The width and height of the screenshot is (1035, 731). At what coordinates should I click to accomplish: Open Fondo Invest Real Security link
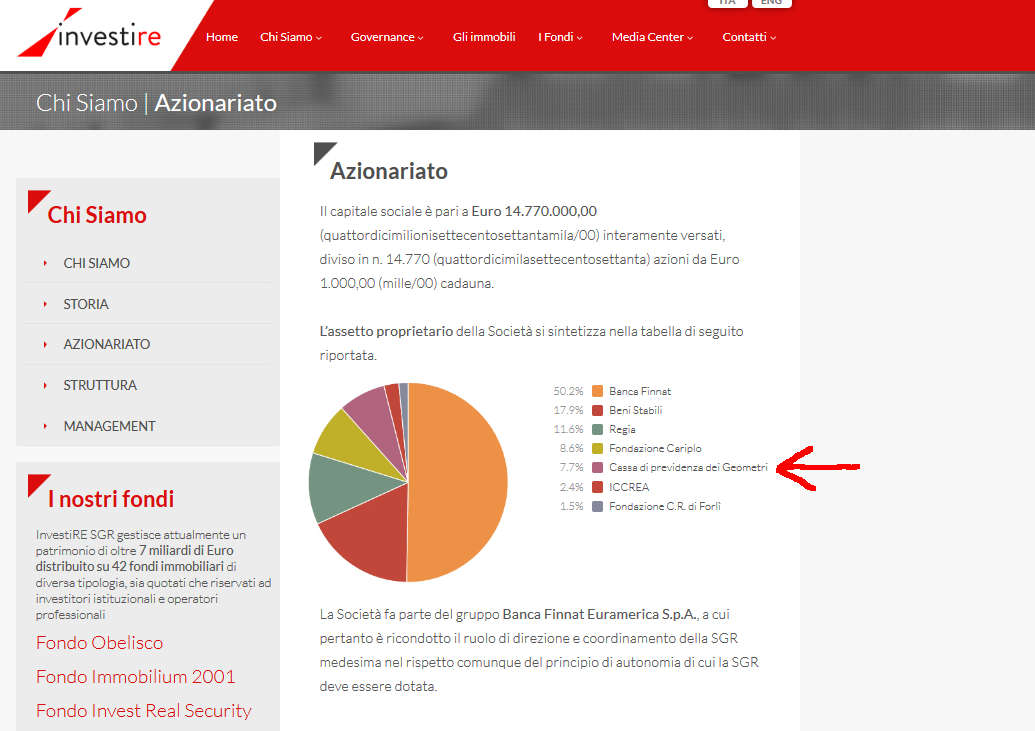coord(143,711)
